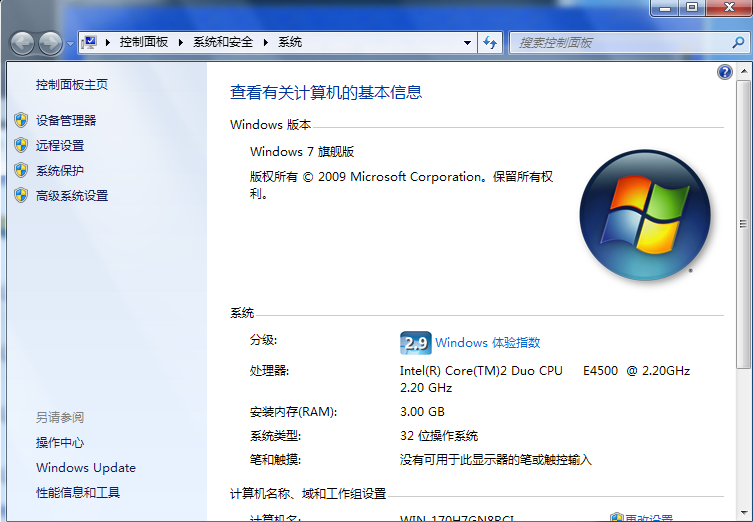Click the magnifier search icon
The height and width of the screenshot is (522, 753).
click(x=738, y=43)
